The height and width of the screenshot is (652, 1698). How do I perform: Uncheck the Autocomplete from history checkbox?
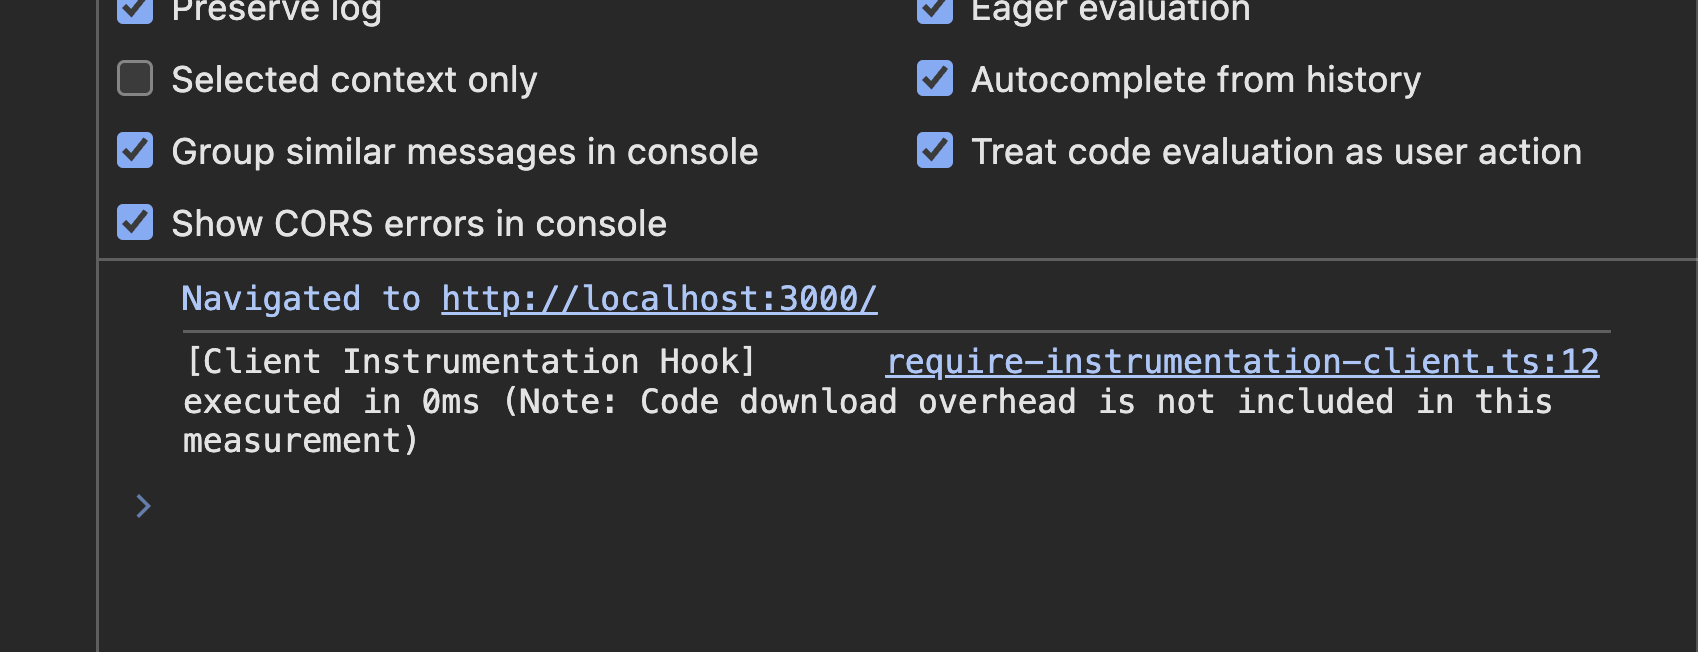[935, 78]
